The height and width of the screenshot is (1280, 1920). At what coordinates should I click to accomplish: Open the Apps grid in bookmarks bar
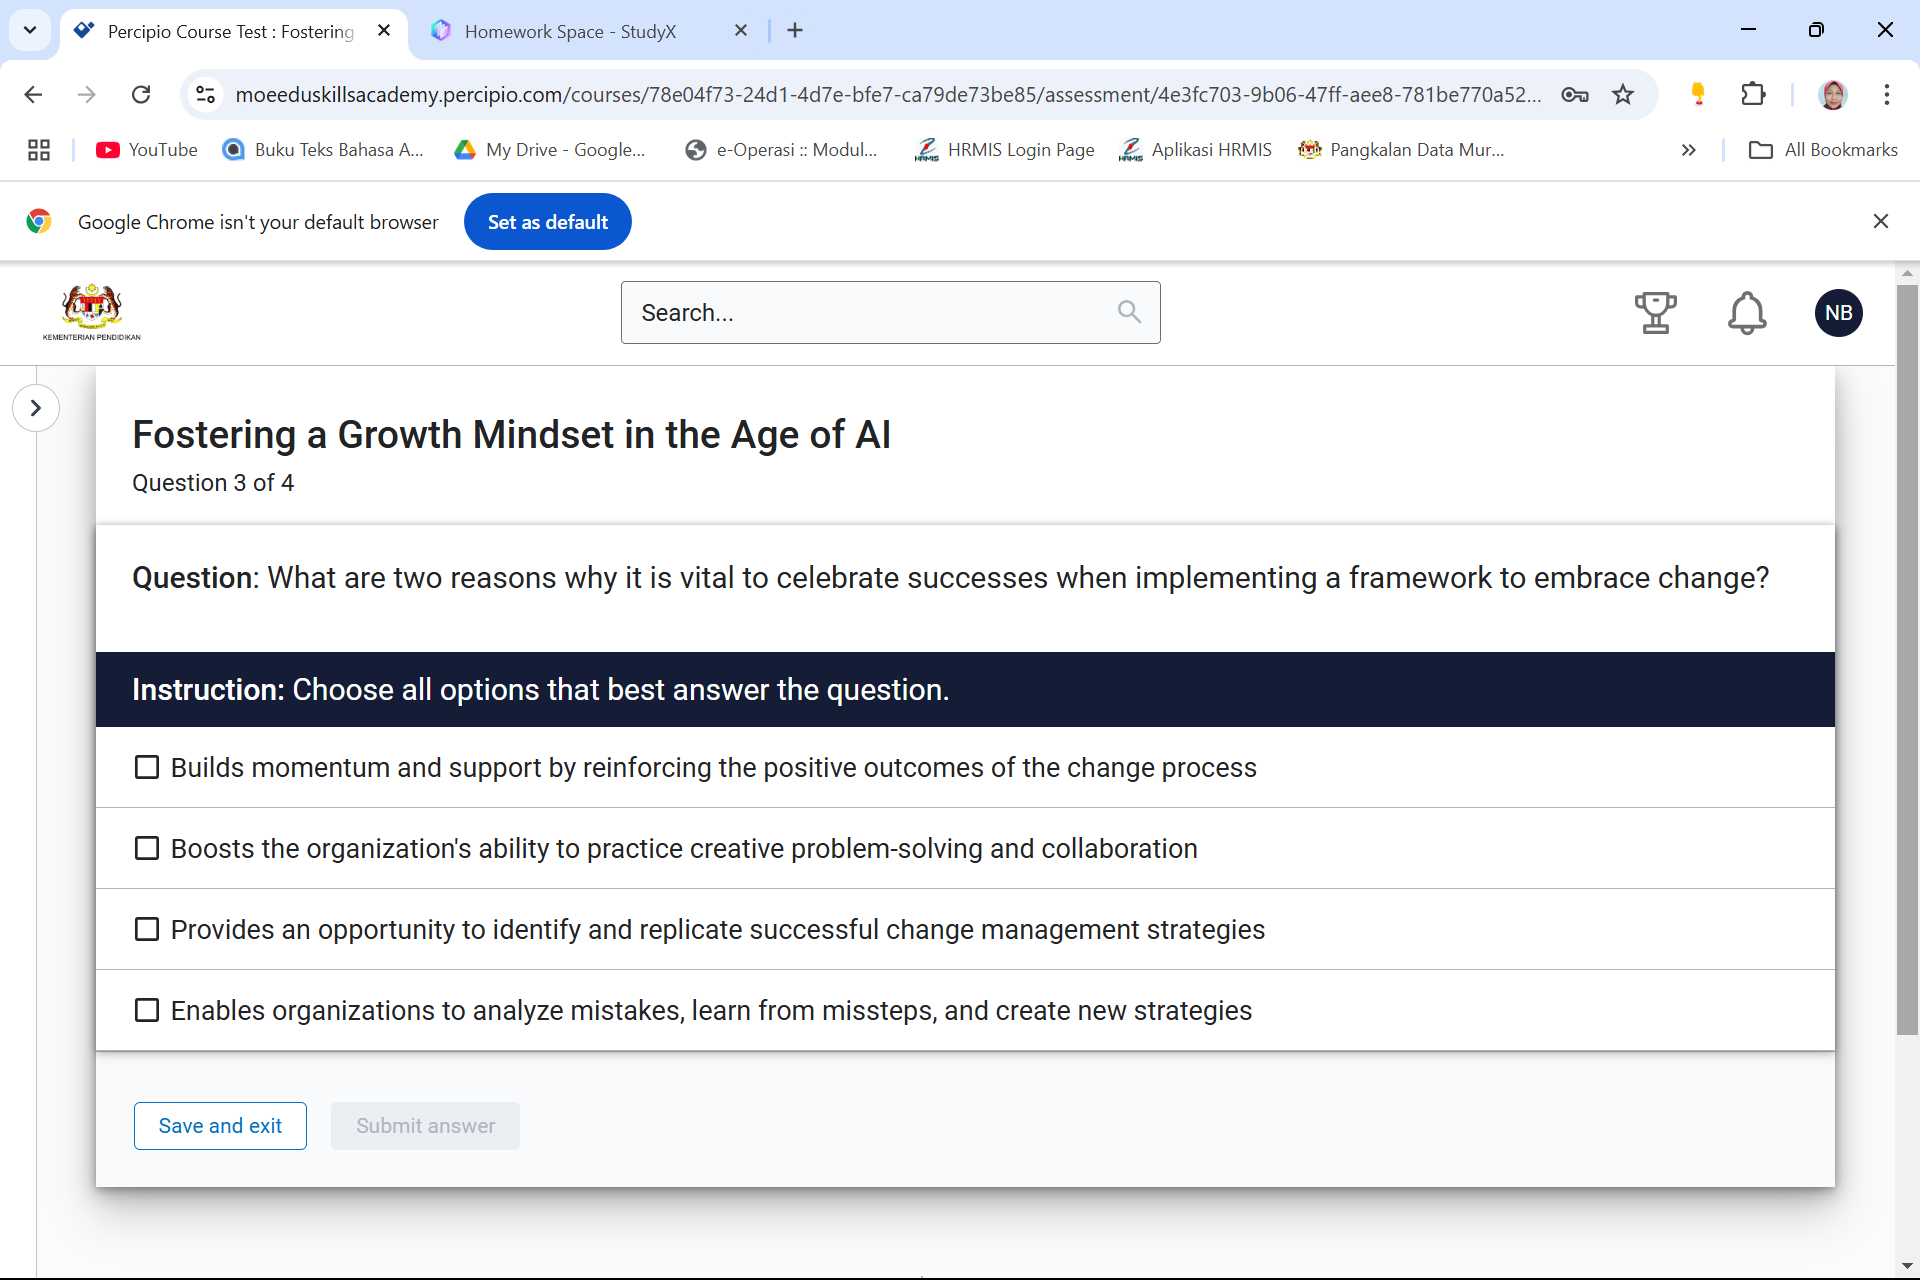[39, 150]
